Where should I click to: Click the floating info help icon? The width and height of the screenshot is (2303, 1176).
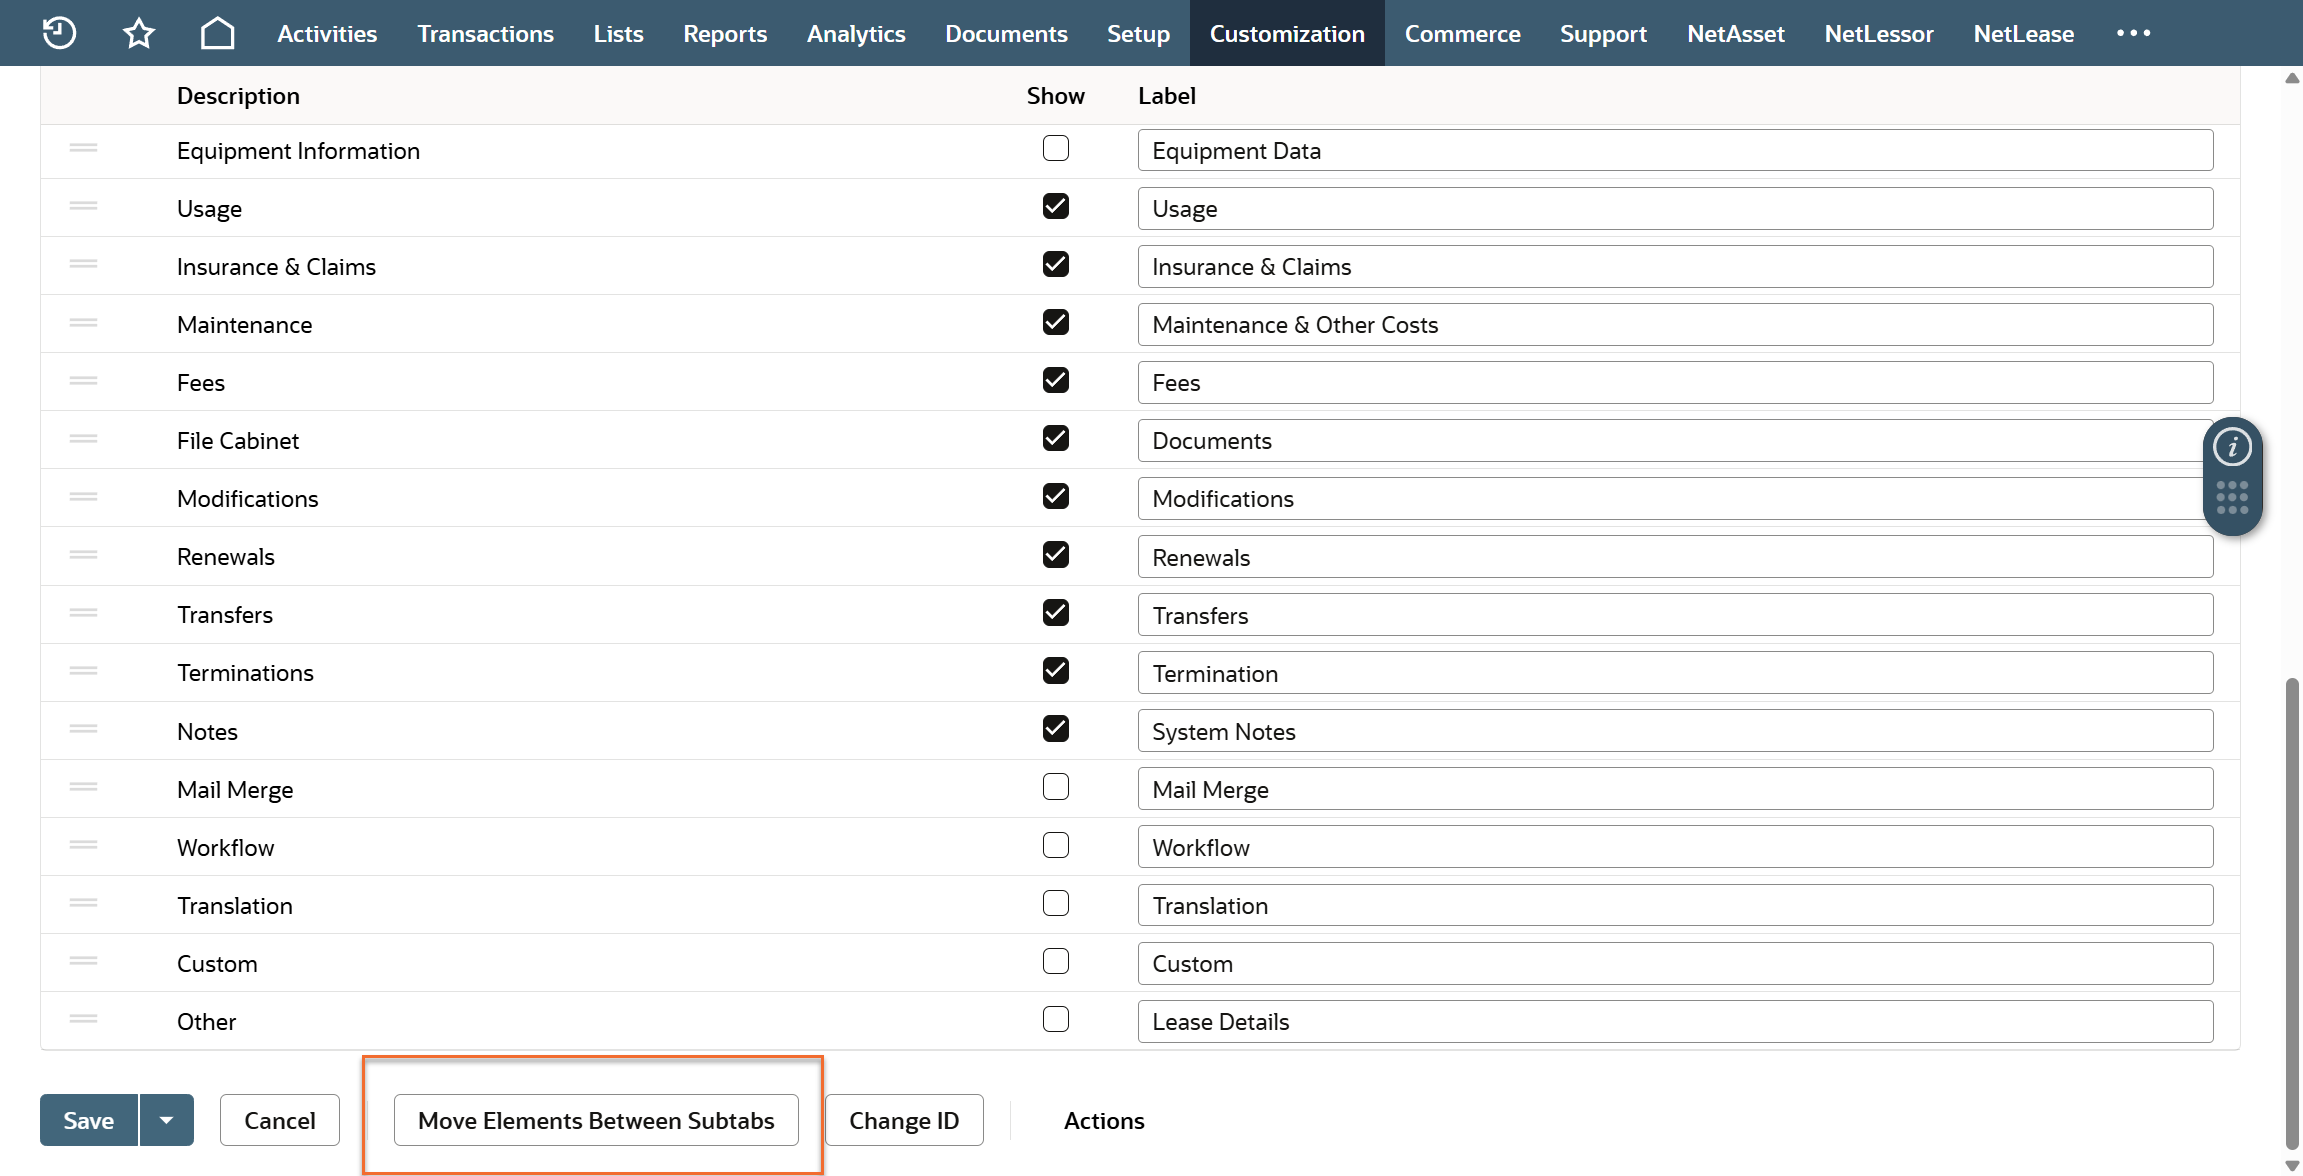click(2232, 447)
